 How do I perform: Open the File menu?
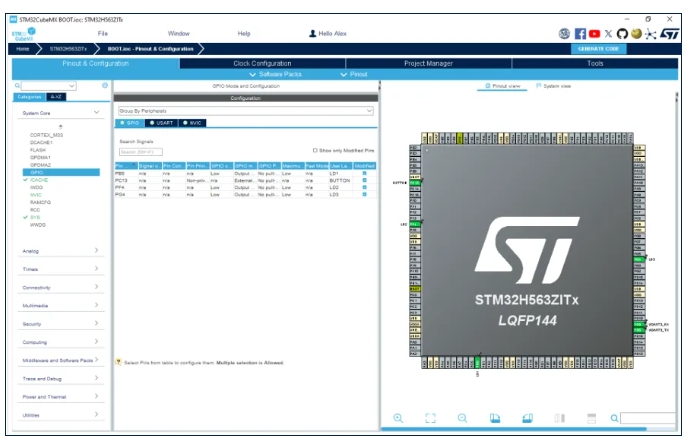click(103, 34)
